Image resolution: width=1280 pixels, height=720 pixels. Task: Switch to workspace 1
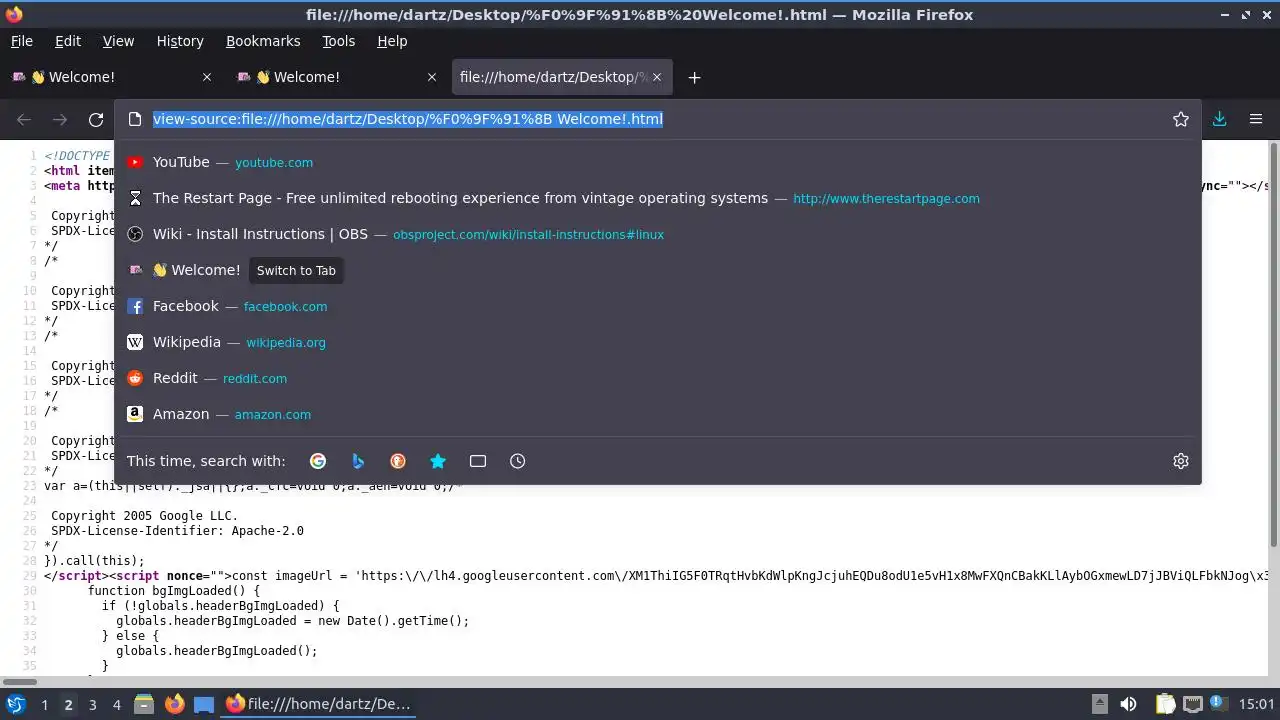44,704
